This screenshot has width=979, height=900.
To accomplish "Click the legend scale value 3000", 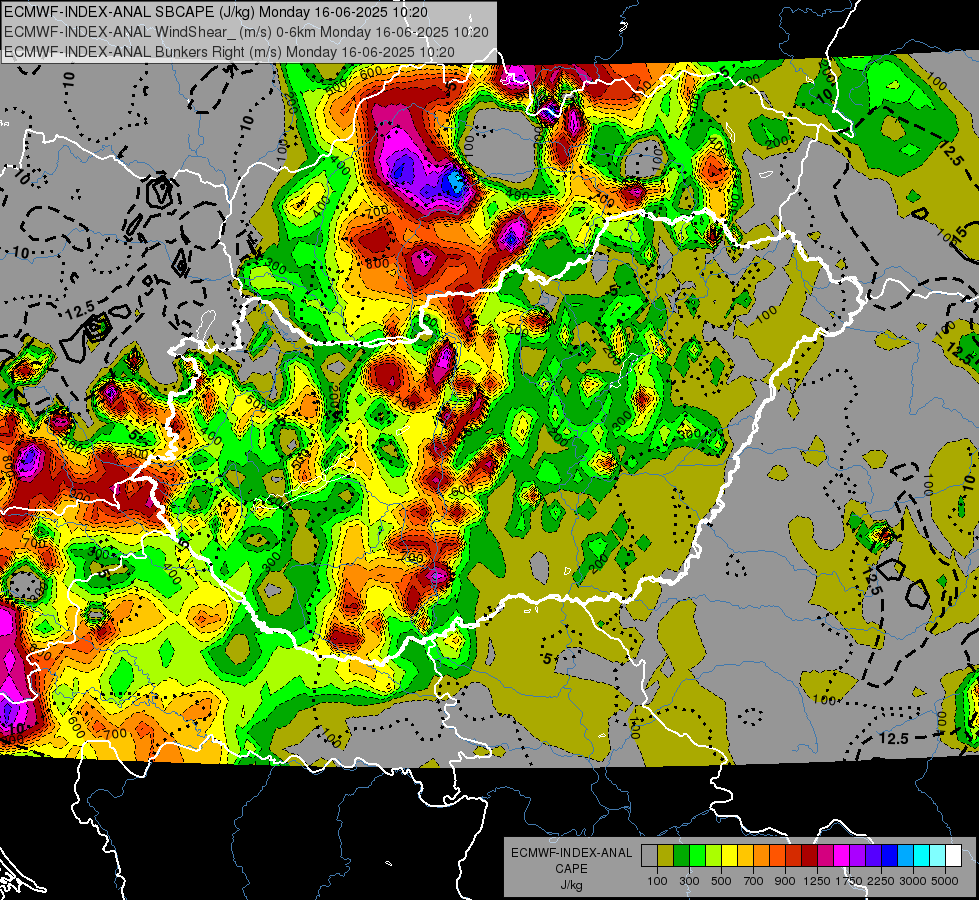I will click(x=913, y=881).
